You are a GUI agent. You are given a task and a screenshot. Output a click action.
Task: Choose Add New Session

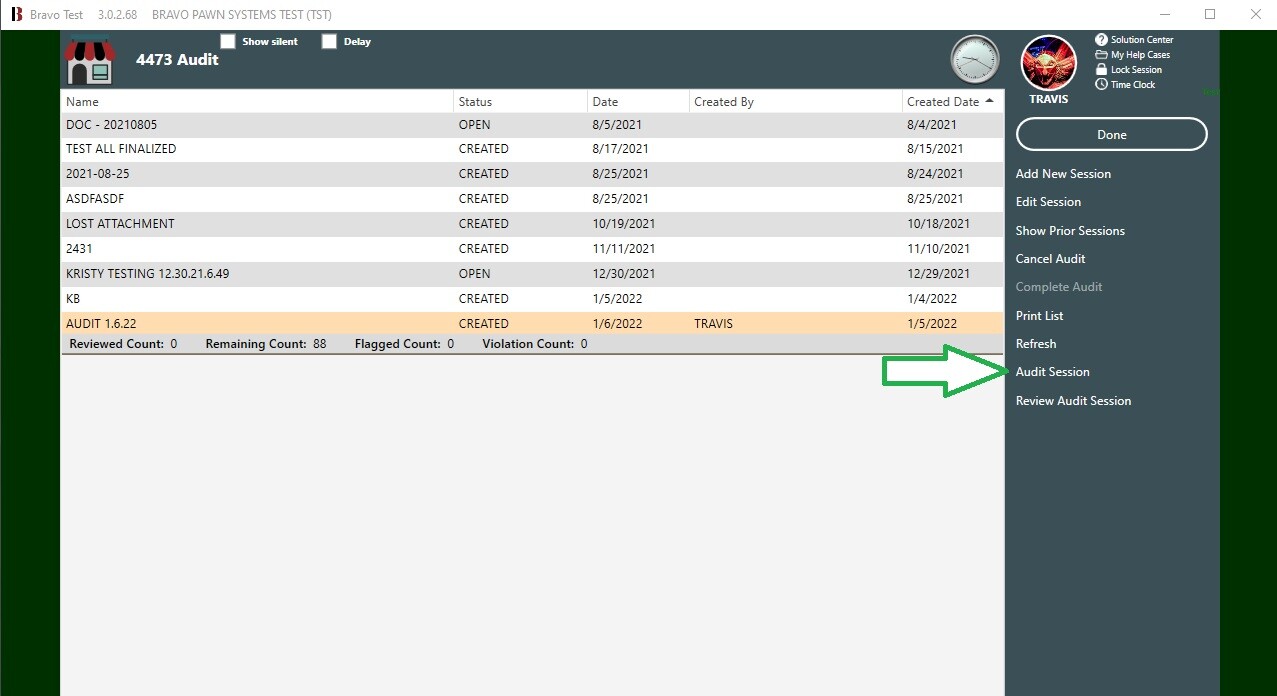[1063, 174]
